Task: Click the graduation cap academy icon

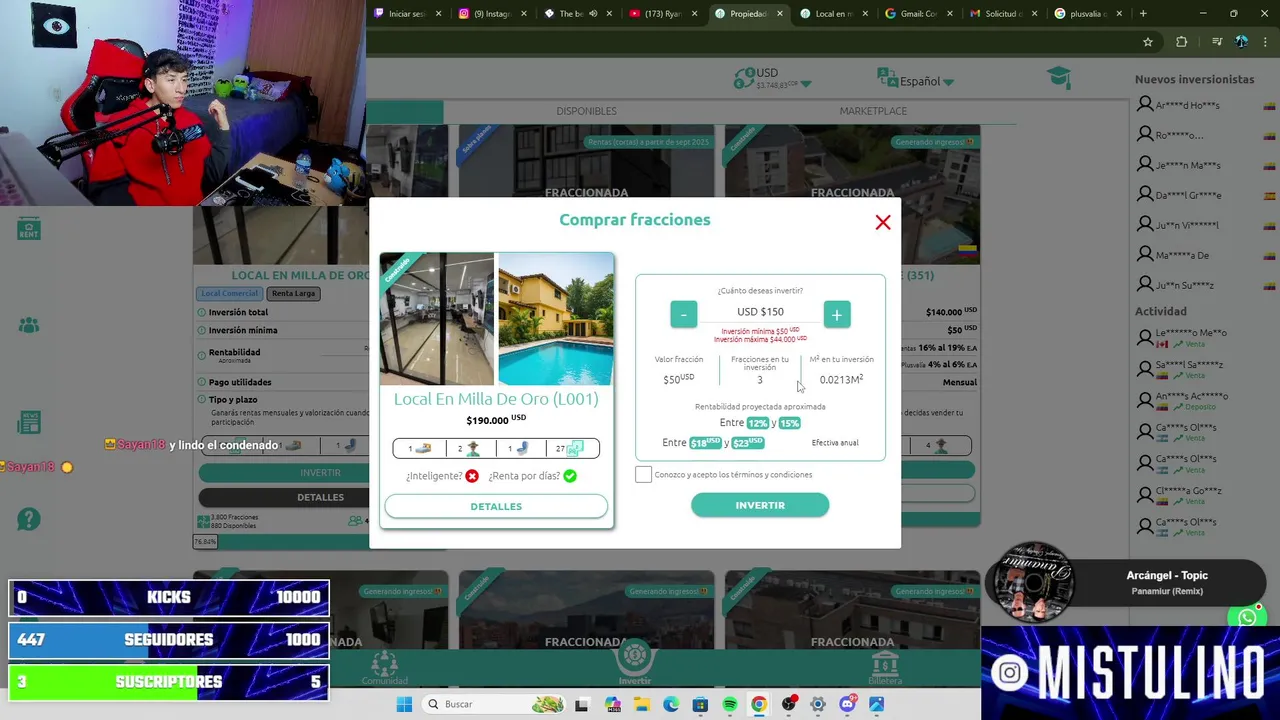Action: click(1059, 78)
